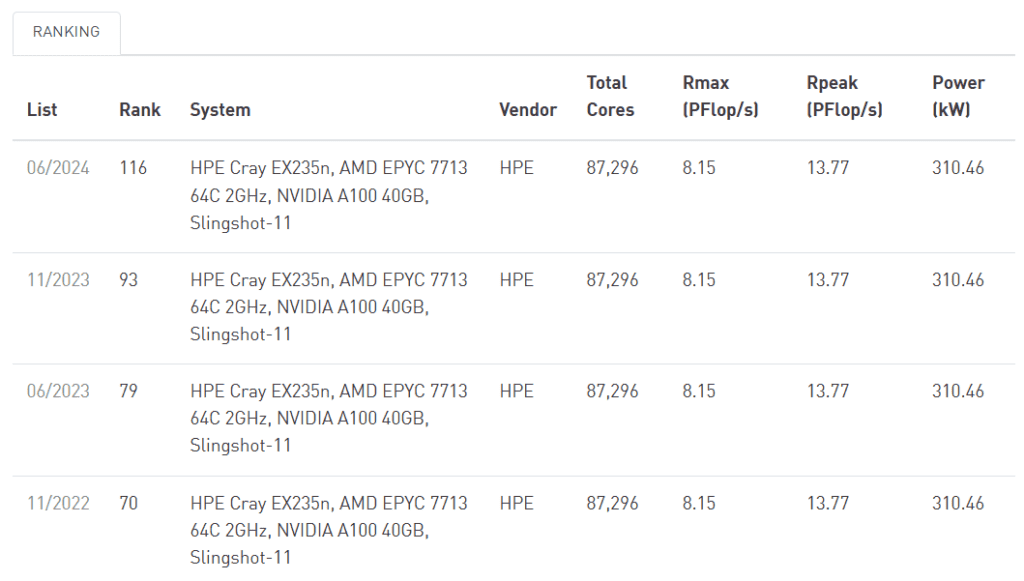This screenshot has height=581, width=1024.
Task: Click the Rank column header
Action: click(139, 110)
